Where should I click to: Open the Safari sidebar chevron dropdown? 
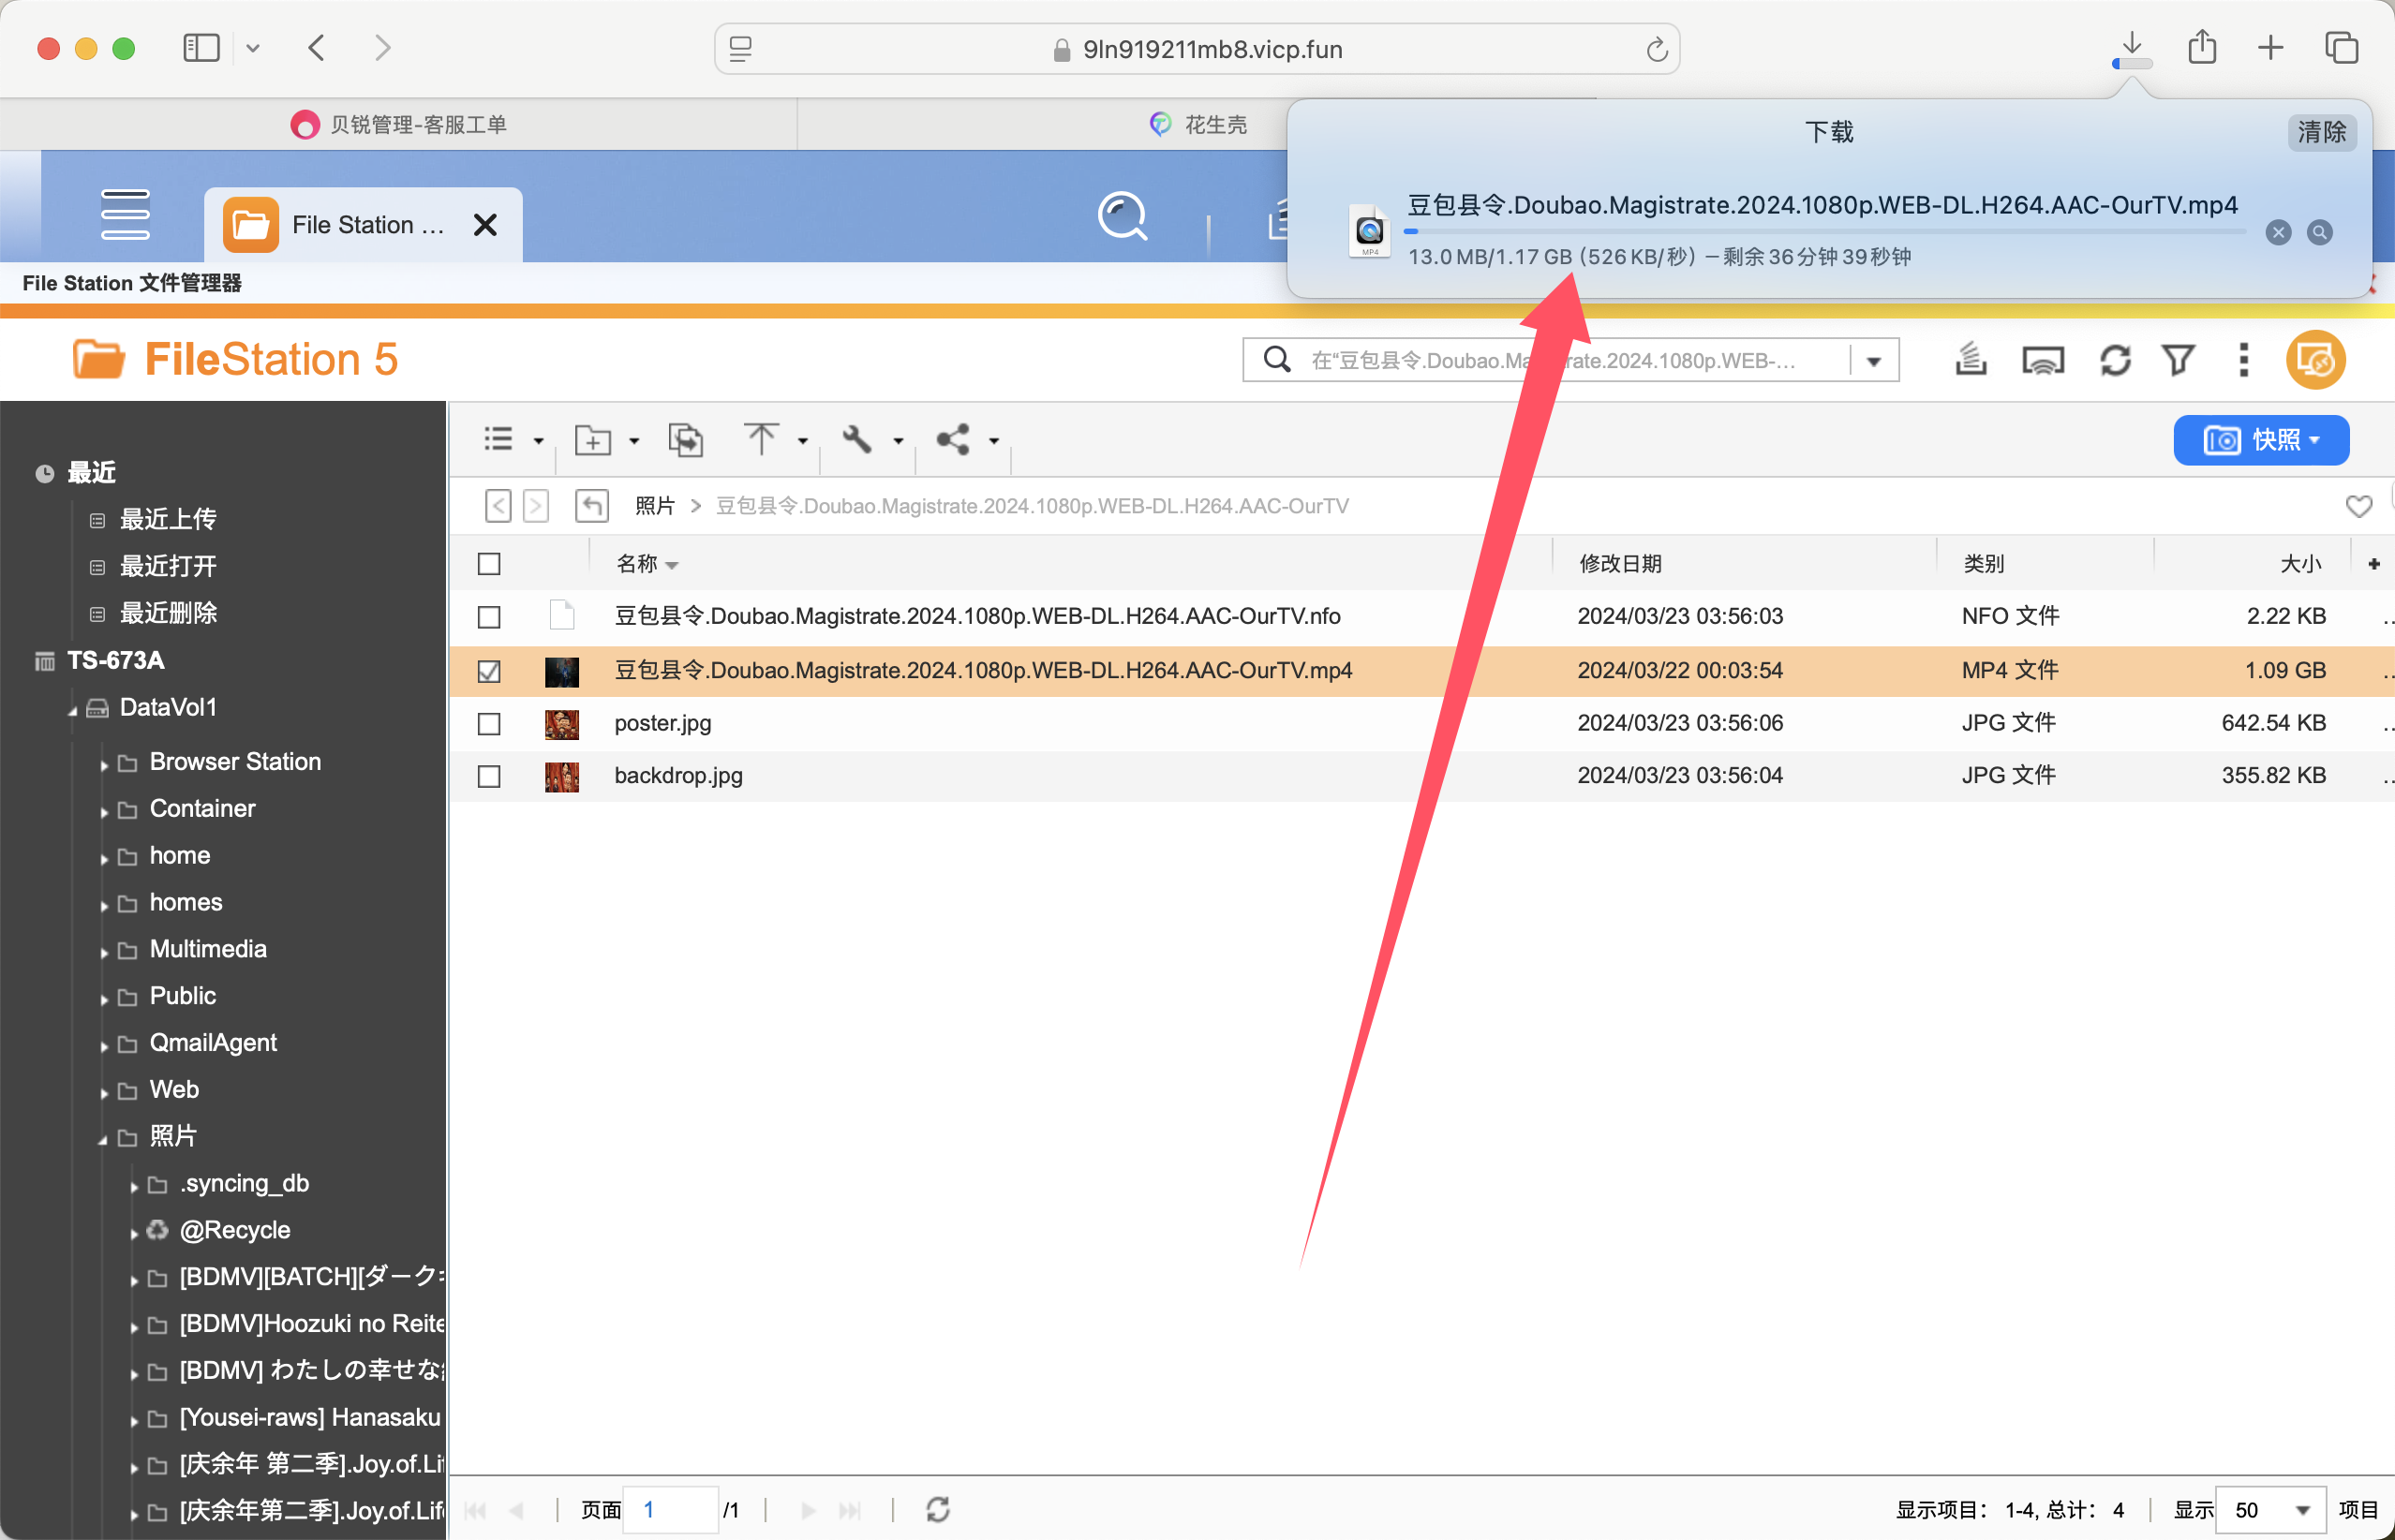253,47
